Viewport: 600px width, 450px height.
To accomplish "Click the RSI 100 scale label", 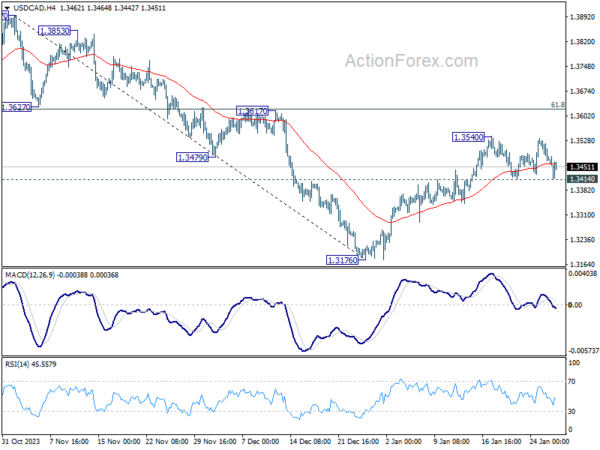I will click(574, 363).
